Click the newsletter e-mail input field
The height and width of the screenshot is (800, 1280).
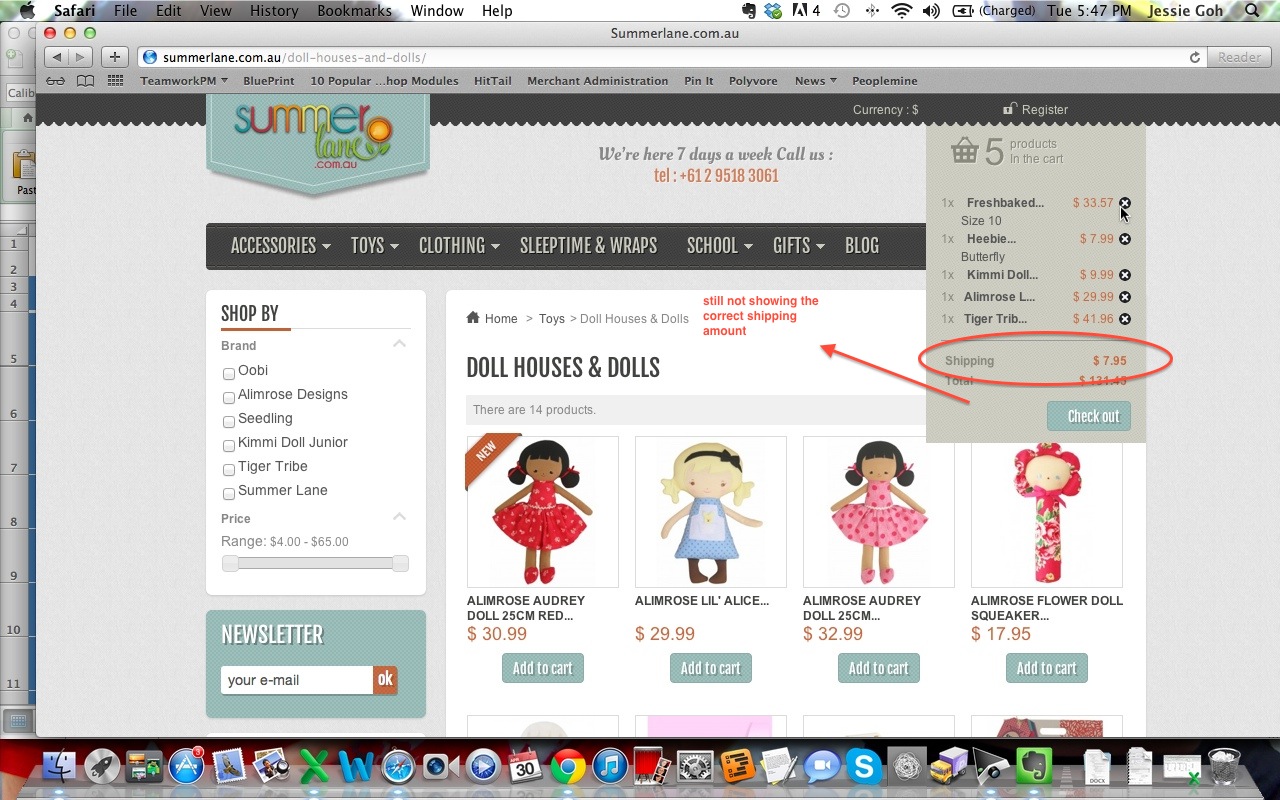click(297, 680)
